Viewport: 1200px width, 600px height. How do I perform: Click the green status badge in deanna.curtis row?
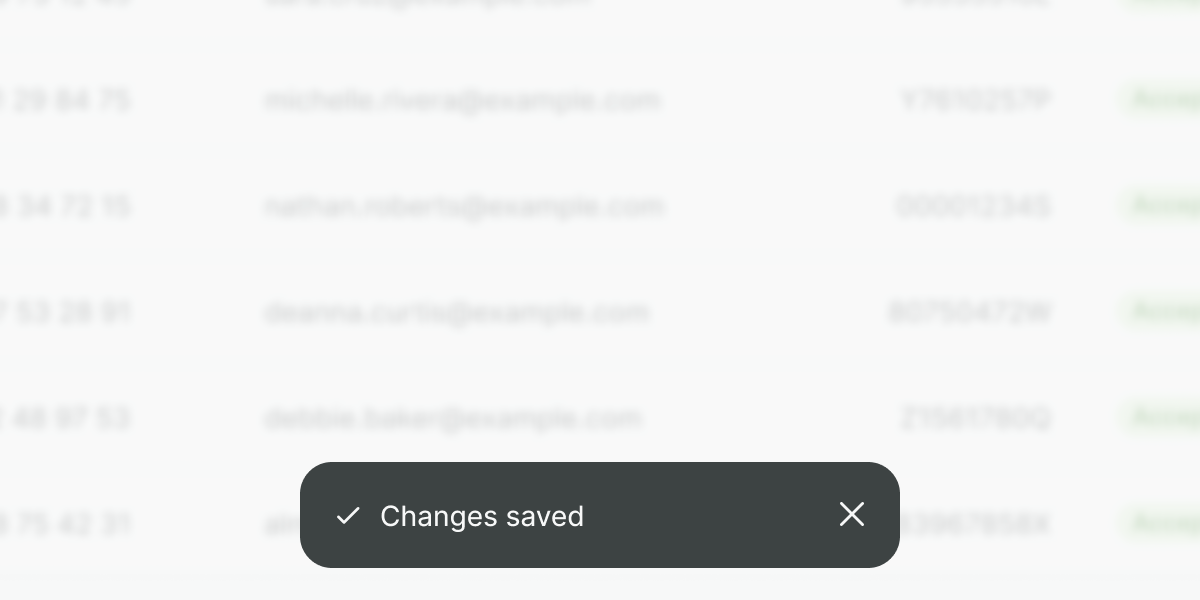(x=1160, y=311)
